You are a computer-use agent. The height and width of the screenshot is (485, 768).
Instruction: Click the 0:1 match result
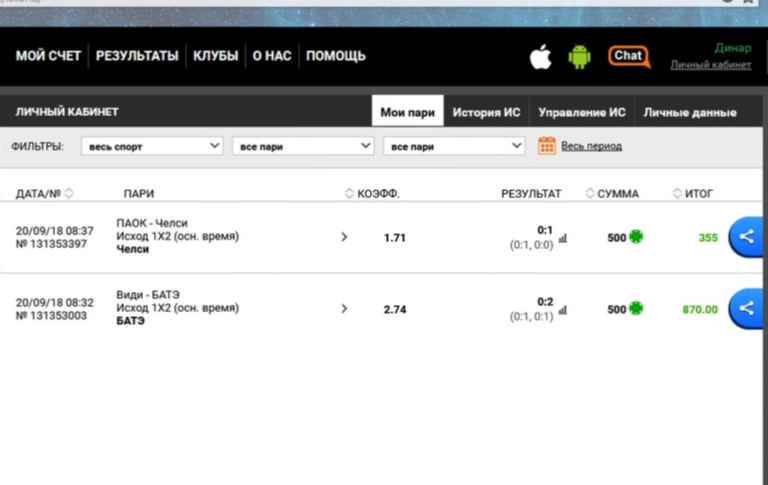[545, 230]
